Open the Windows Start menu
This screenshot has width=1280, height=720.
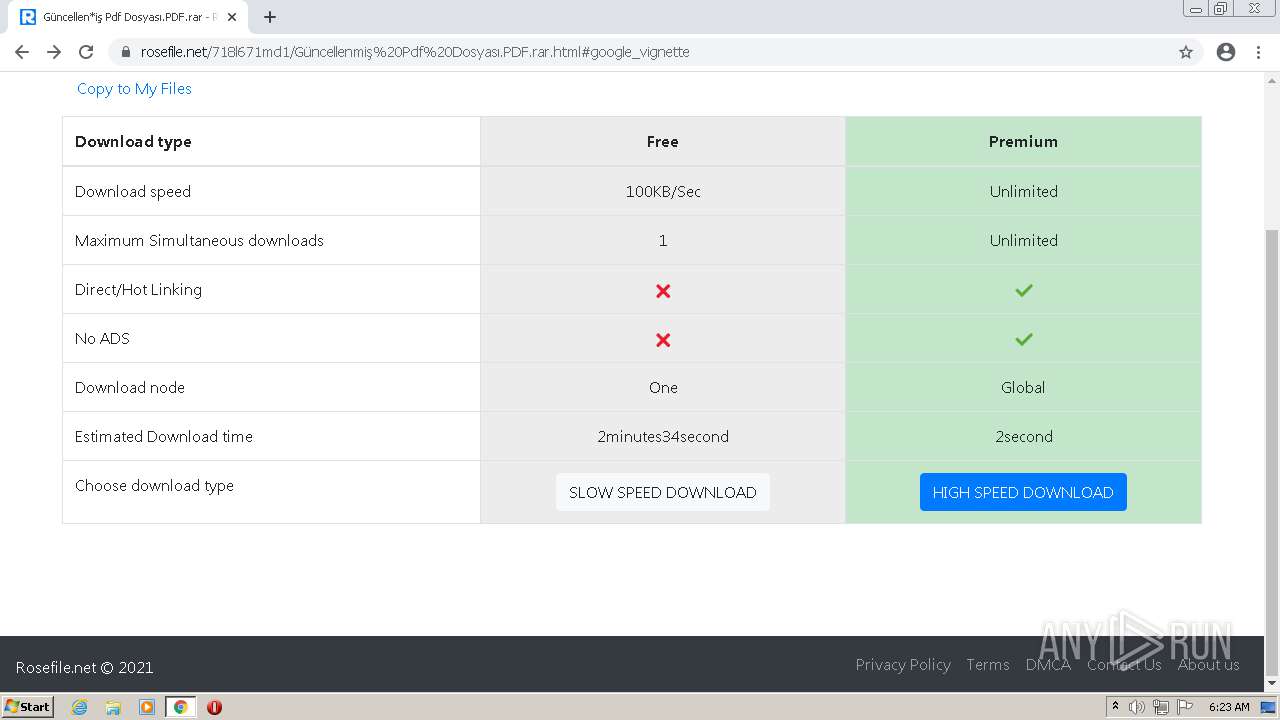[x=28, y=706]
